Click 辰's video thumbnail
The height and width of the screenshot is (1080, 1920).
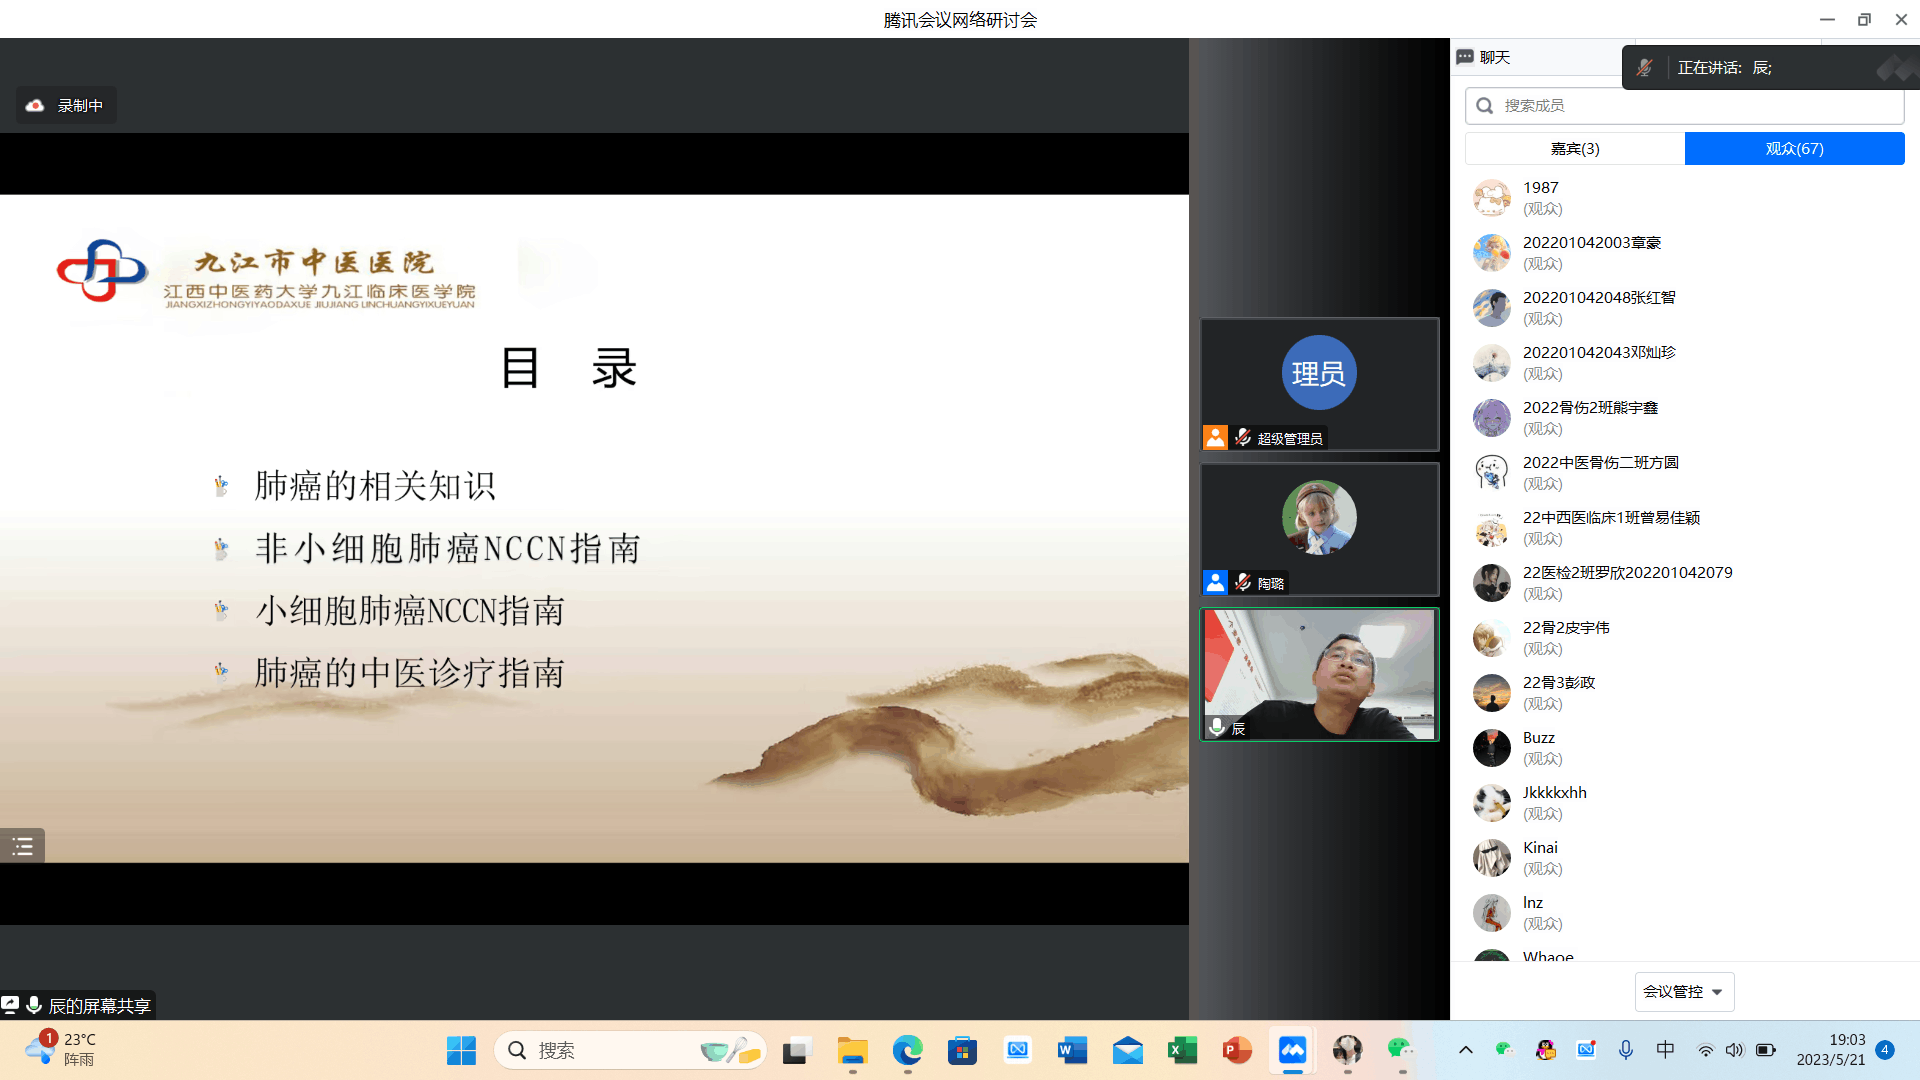point(1319,674)
